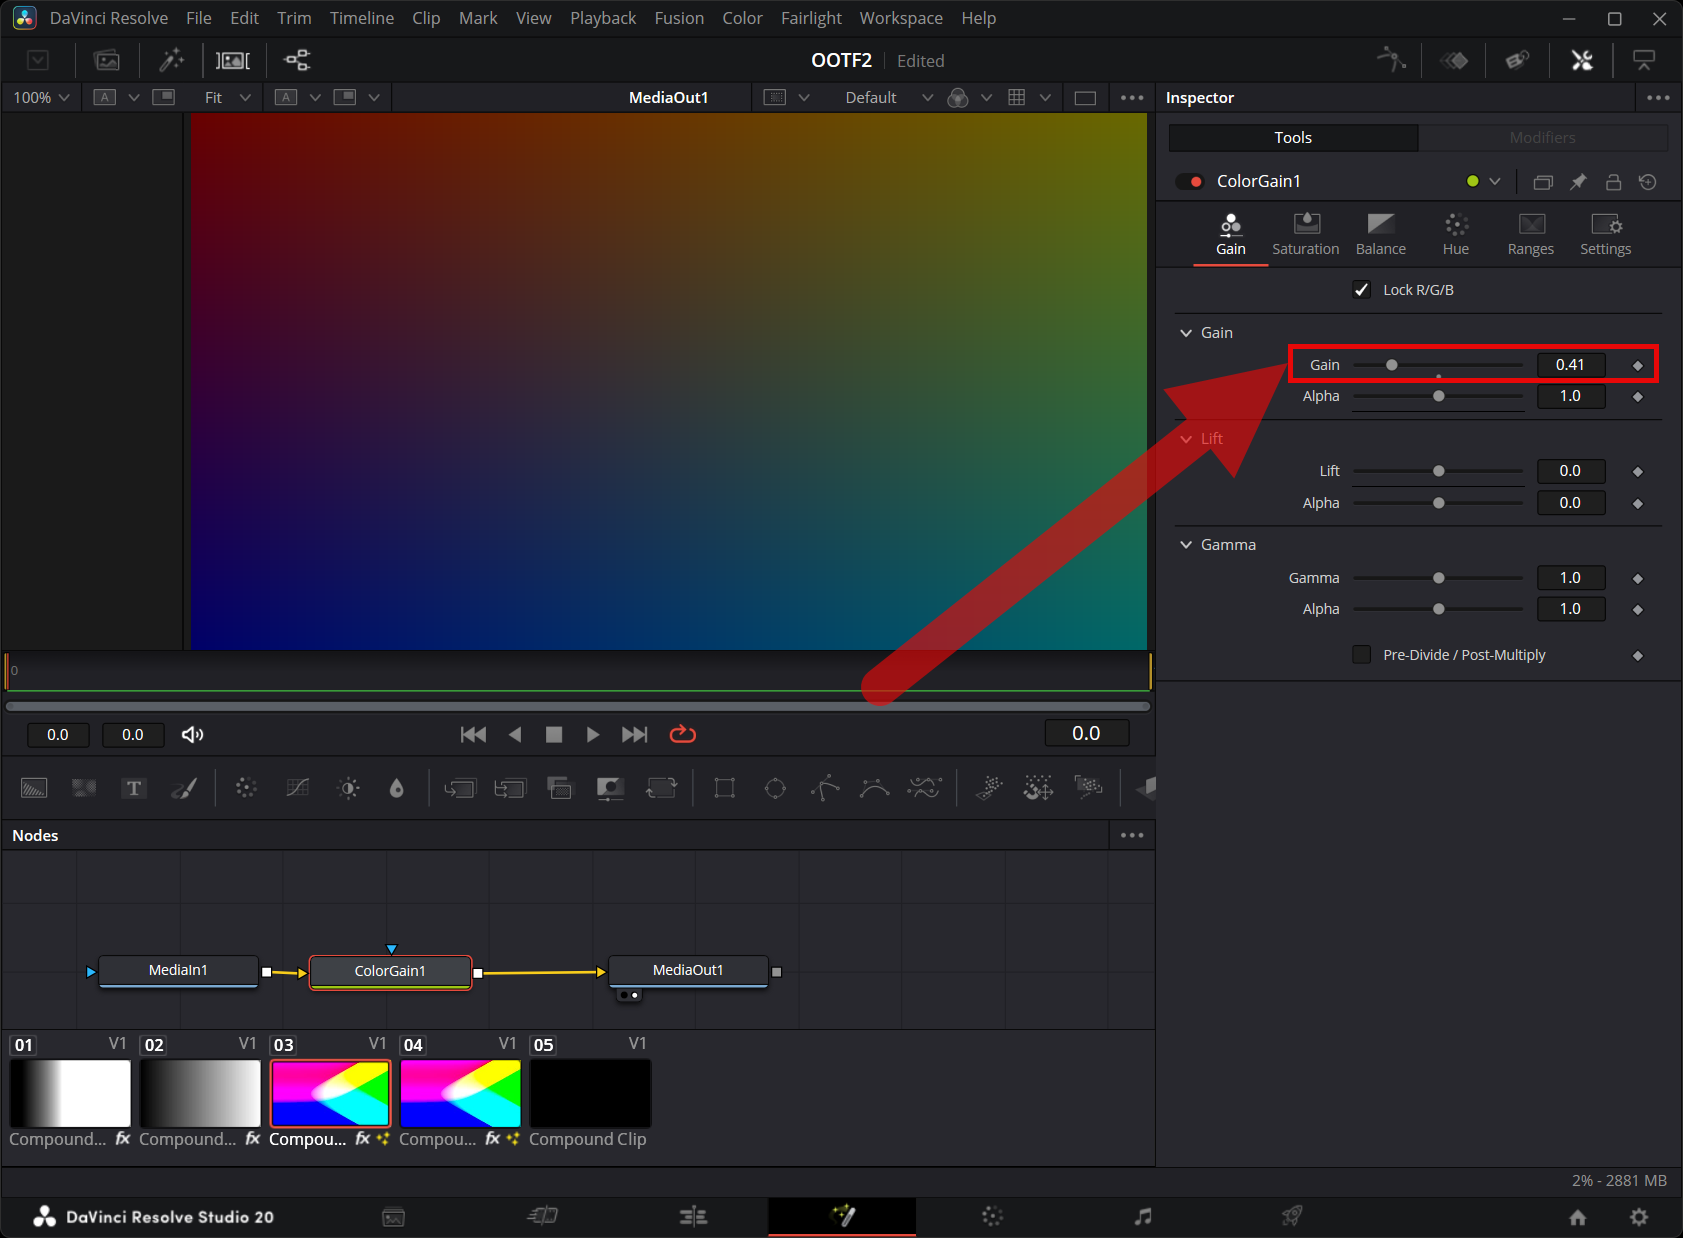Toggle keyframe for Gamma parameter
The image size is (1683, 1238).
[x=1638, y=579]
